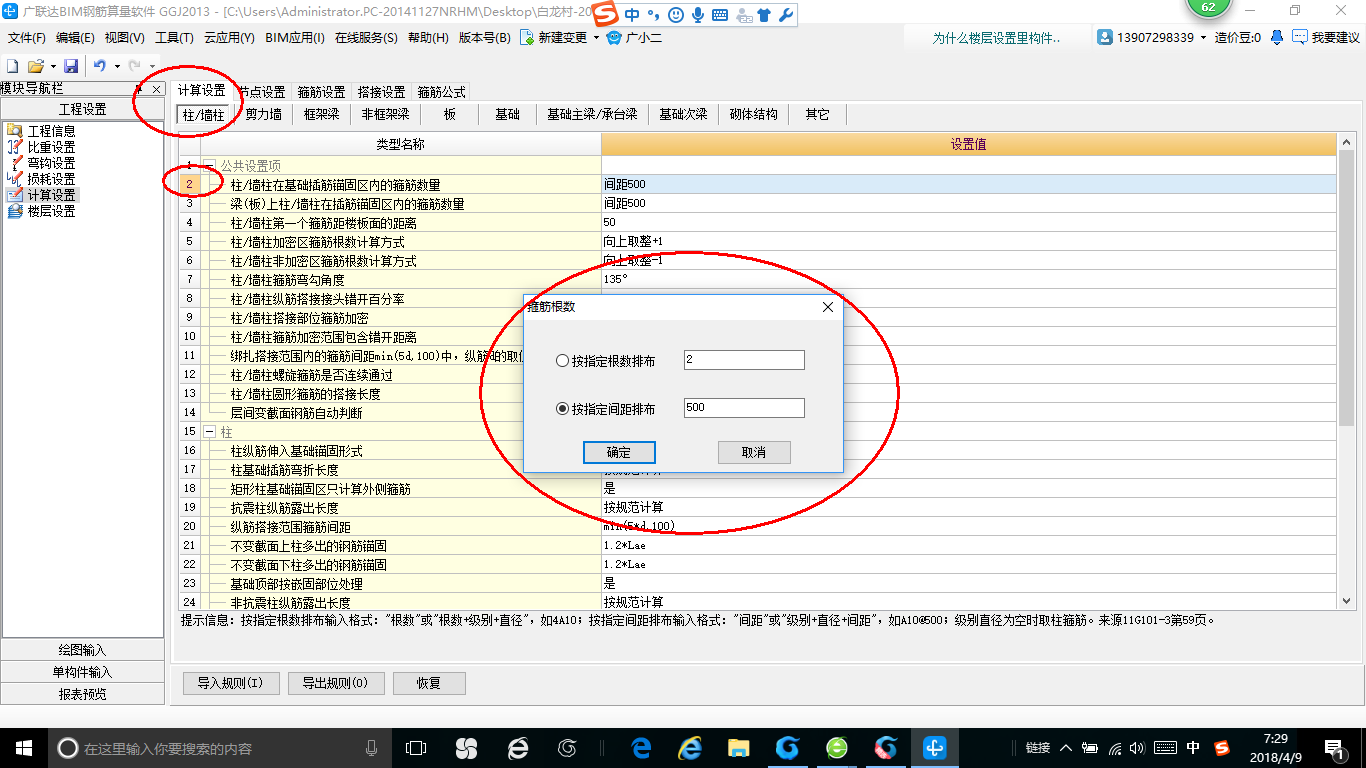This screenshot has width=1366, height=768.
Task: Click the settings table vertical scrollbar
Action: (x=1346, y=288)
